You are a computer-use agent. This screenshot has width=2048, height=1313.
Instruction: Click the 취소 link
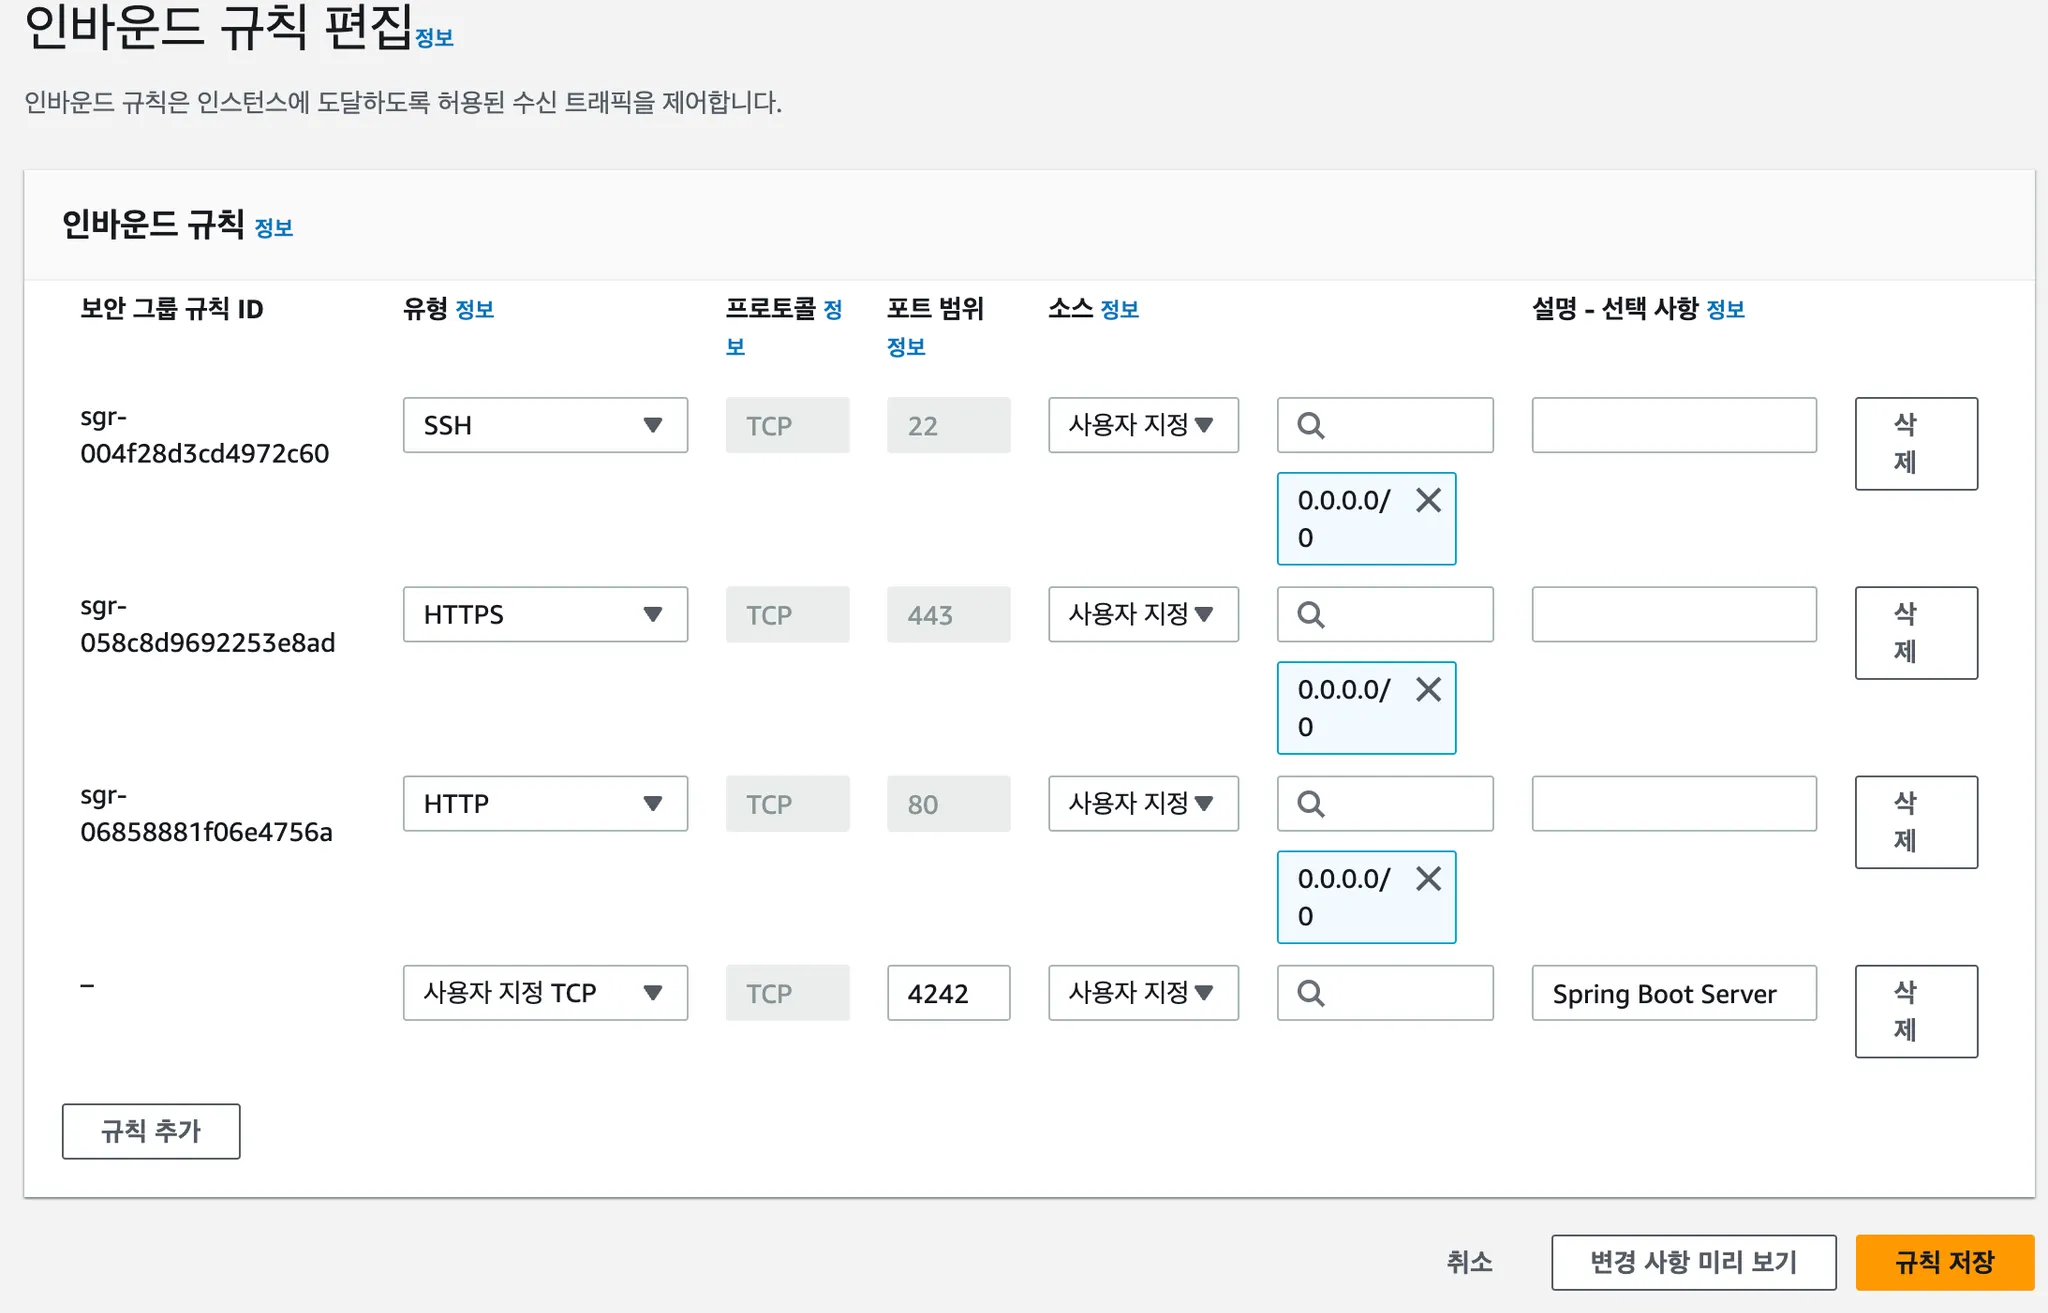1469,1262
